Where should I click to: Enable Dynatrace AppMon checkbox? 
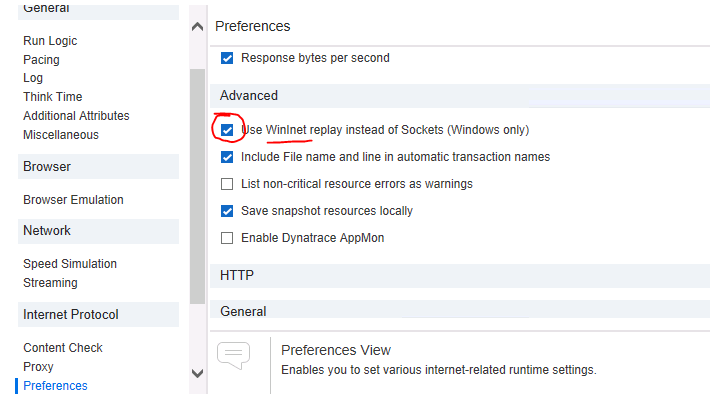(227, 238)
